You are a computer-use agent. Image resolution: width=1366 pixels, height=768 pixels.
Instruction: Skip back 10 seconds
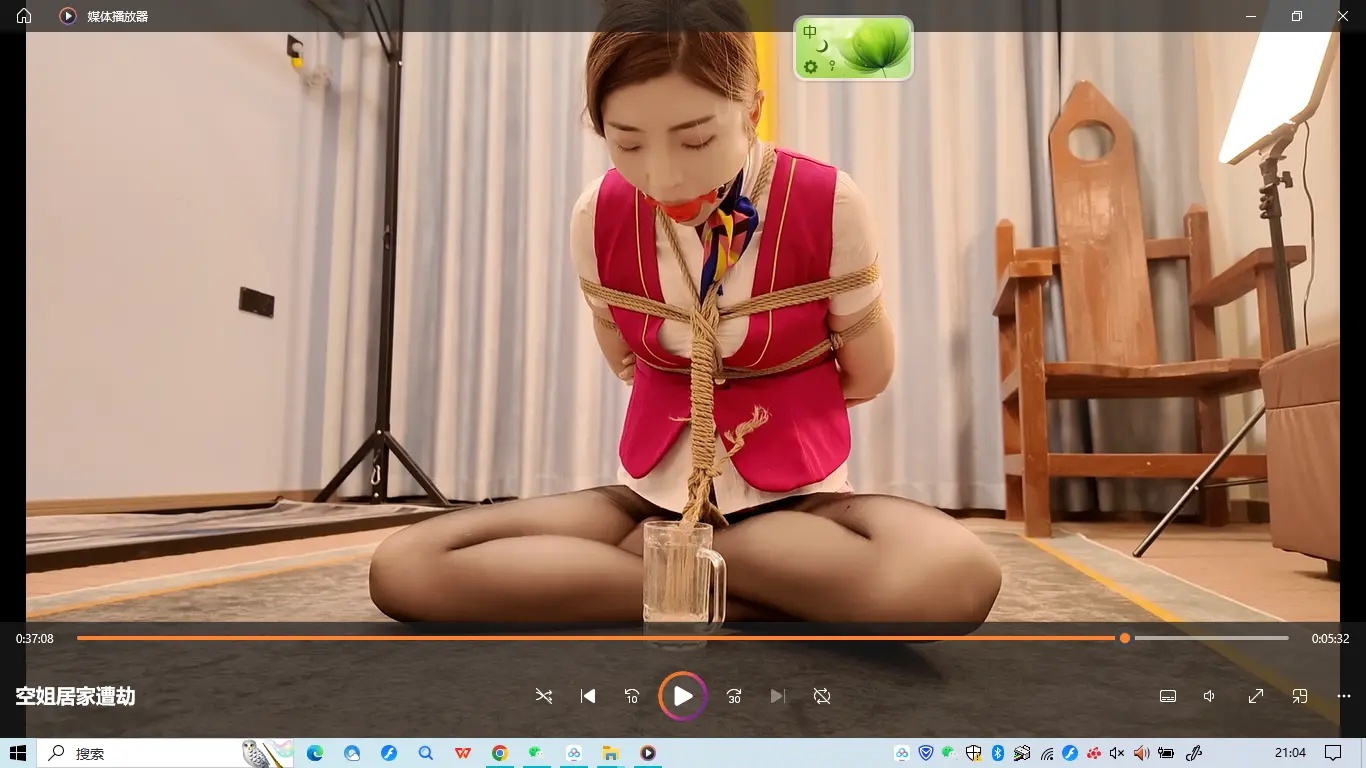click(x=632, y=696)
